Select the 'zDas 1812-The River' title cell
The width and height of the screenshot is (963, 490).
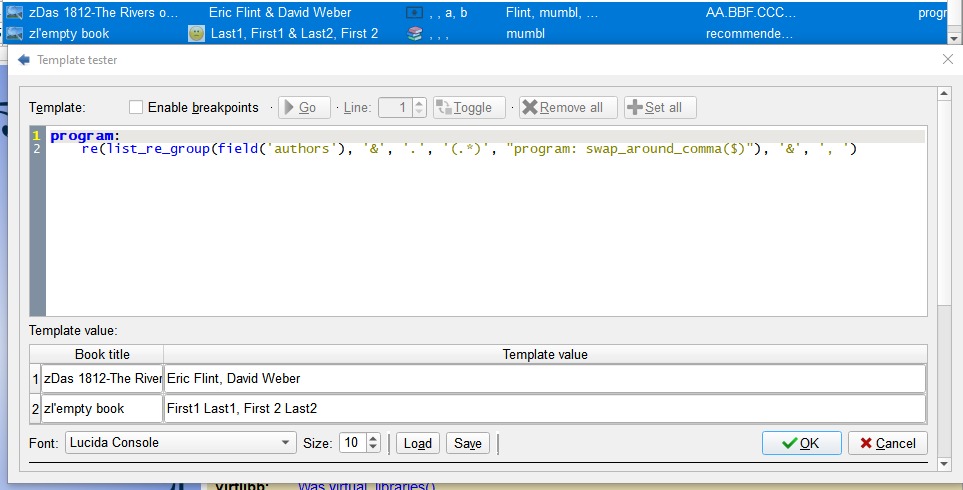pos(102,378)
